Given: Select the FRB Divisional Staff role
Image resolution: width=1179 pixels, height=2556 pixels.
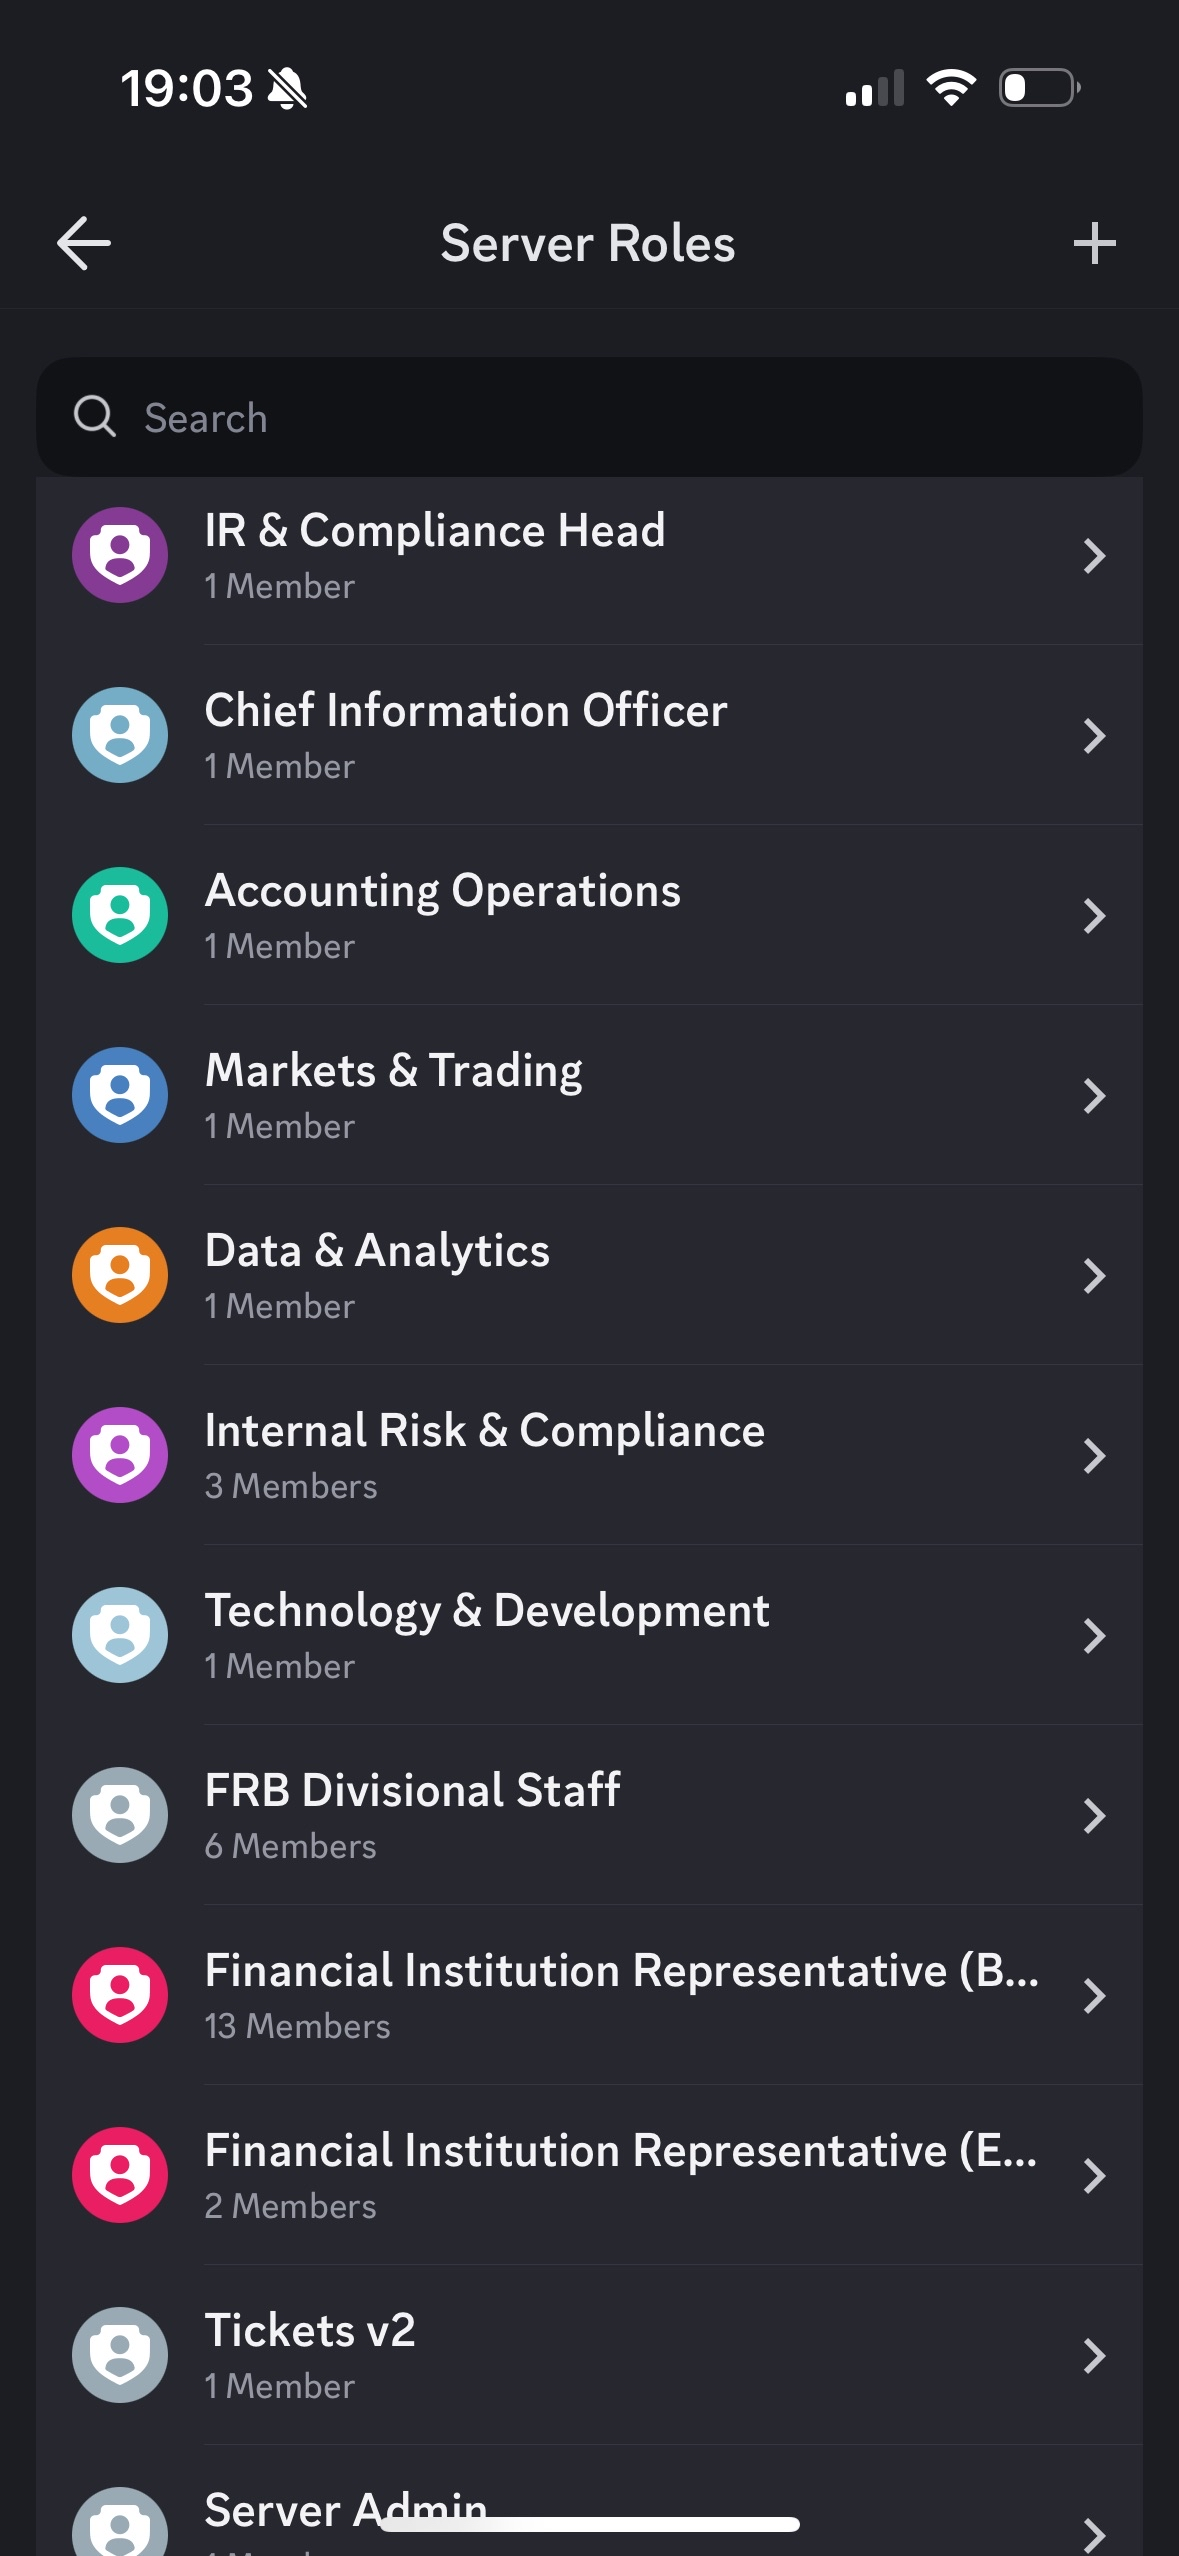Looking at the screenshot, I should 600,1815.
